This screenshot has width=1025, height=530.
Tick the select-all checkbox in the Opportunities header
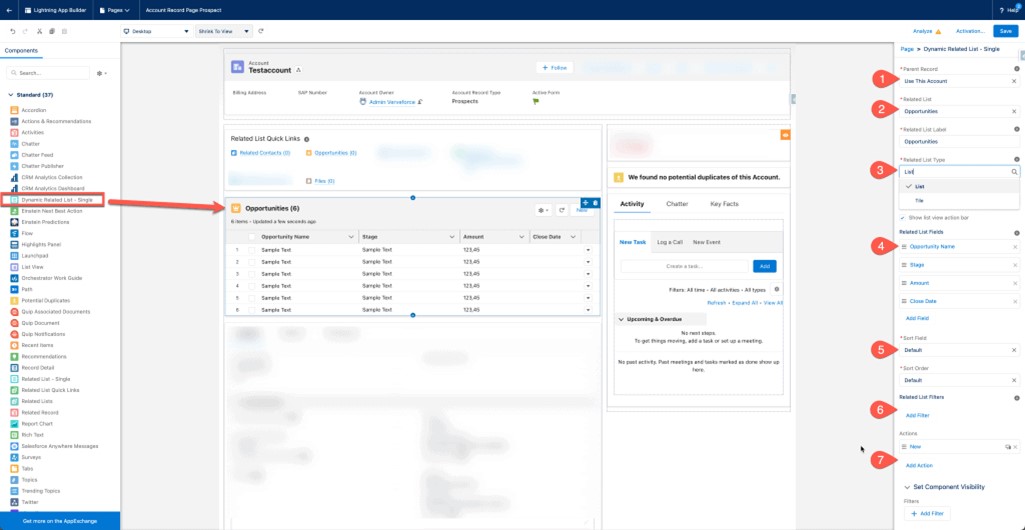pos(252,237)
